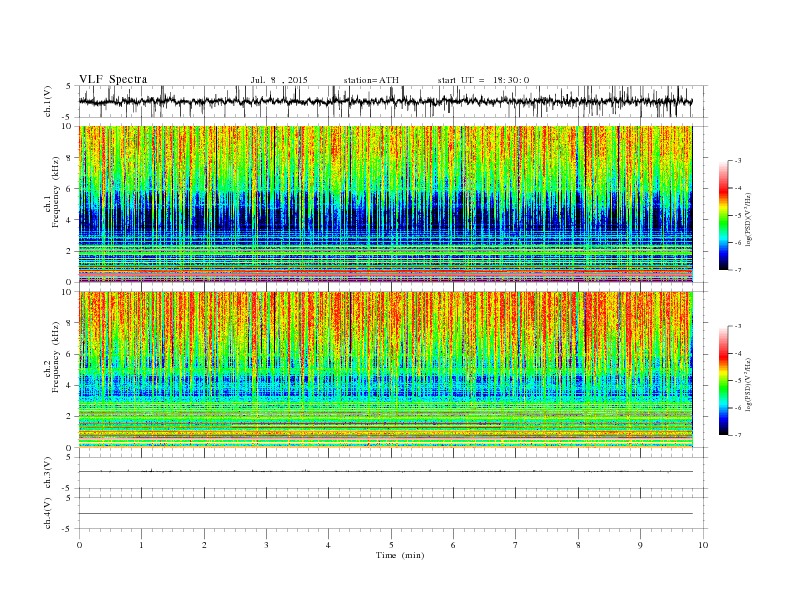Click the "VLF Spectra" plot title
The image size is (792, 612).
(113, 79)
